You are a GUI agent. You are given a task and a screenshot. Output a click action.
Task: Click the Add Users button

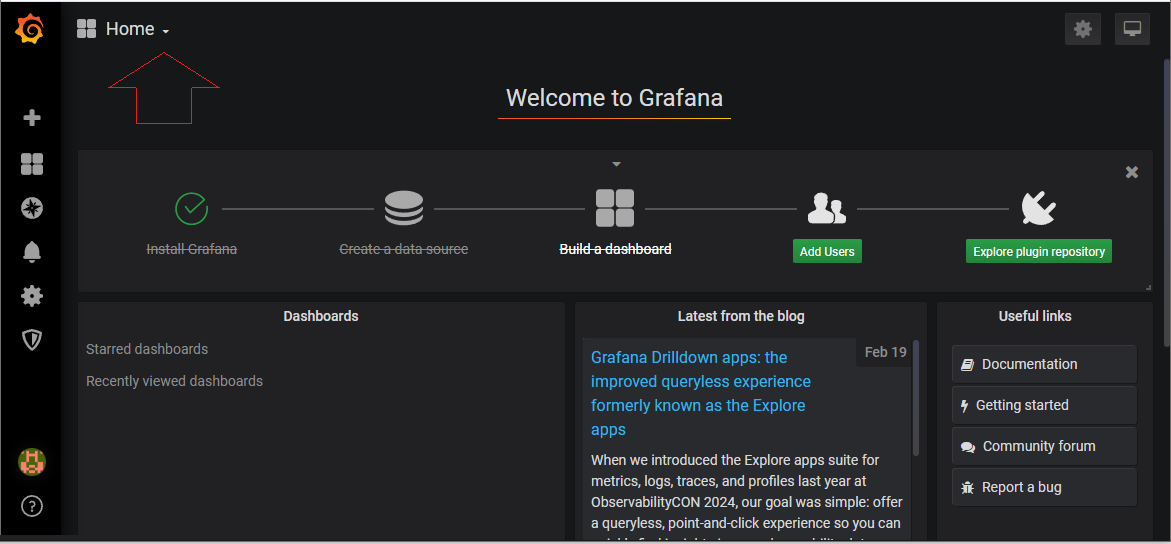click(827, 251)
